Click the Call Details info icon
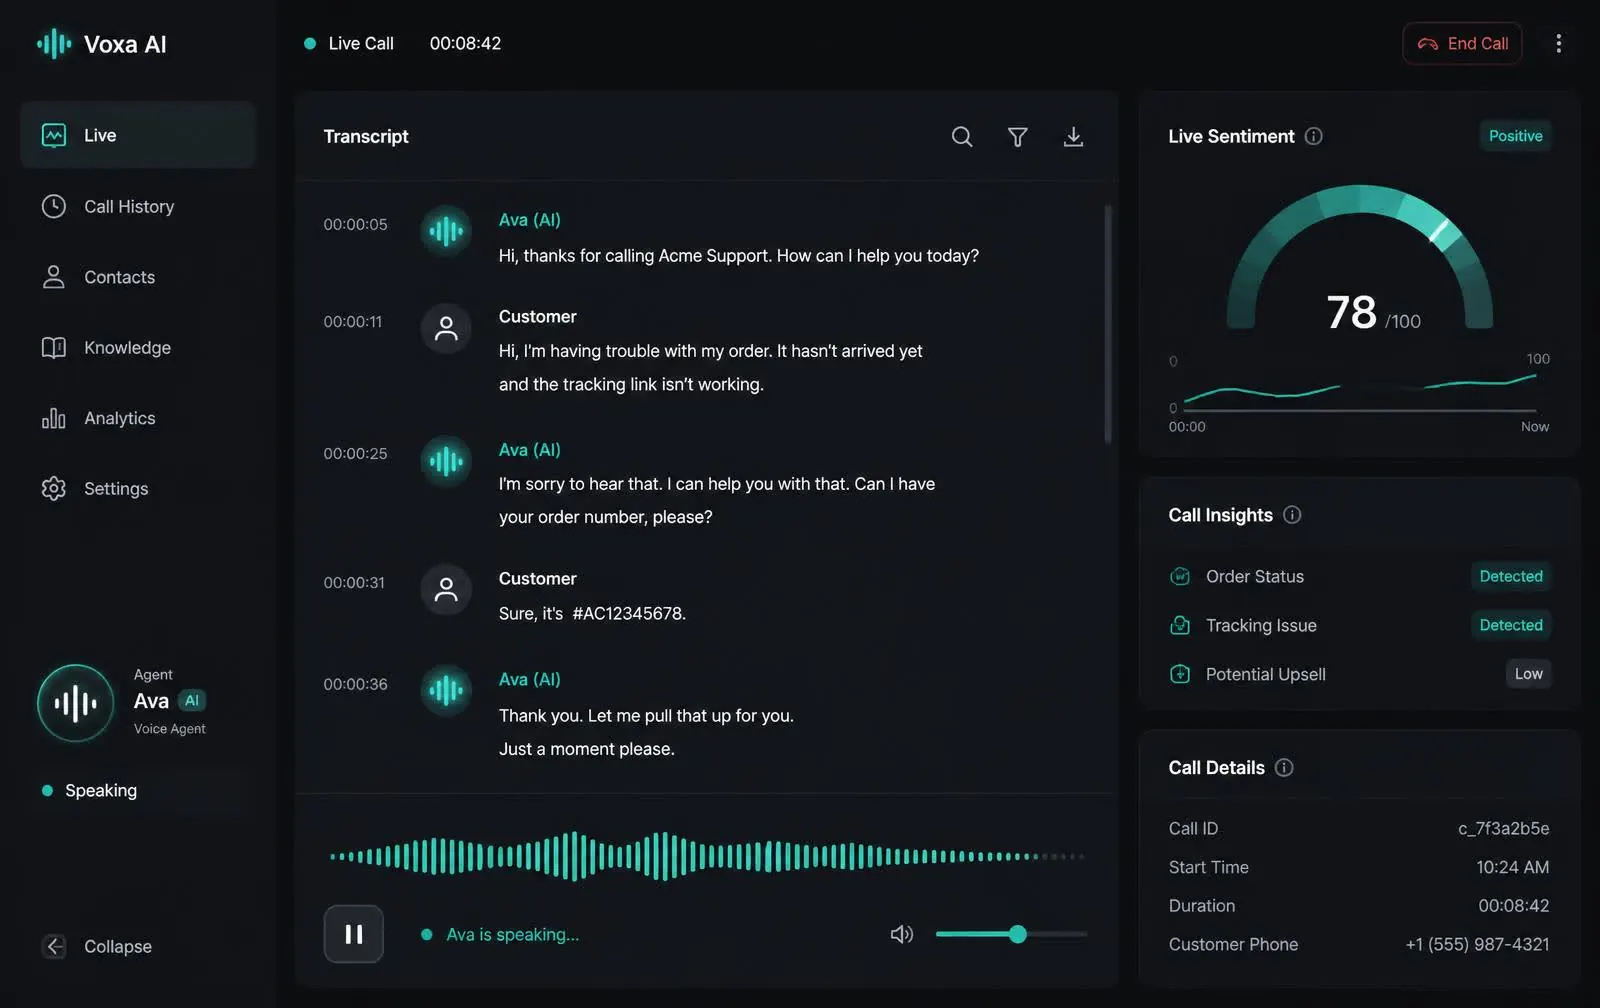Image resolution: width=1600 pixels, height=1008 pixels. pos(1284,767)
